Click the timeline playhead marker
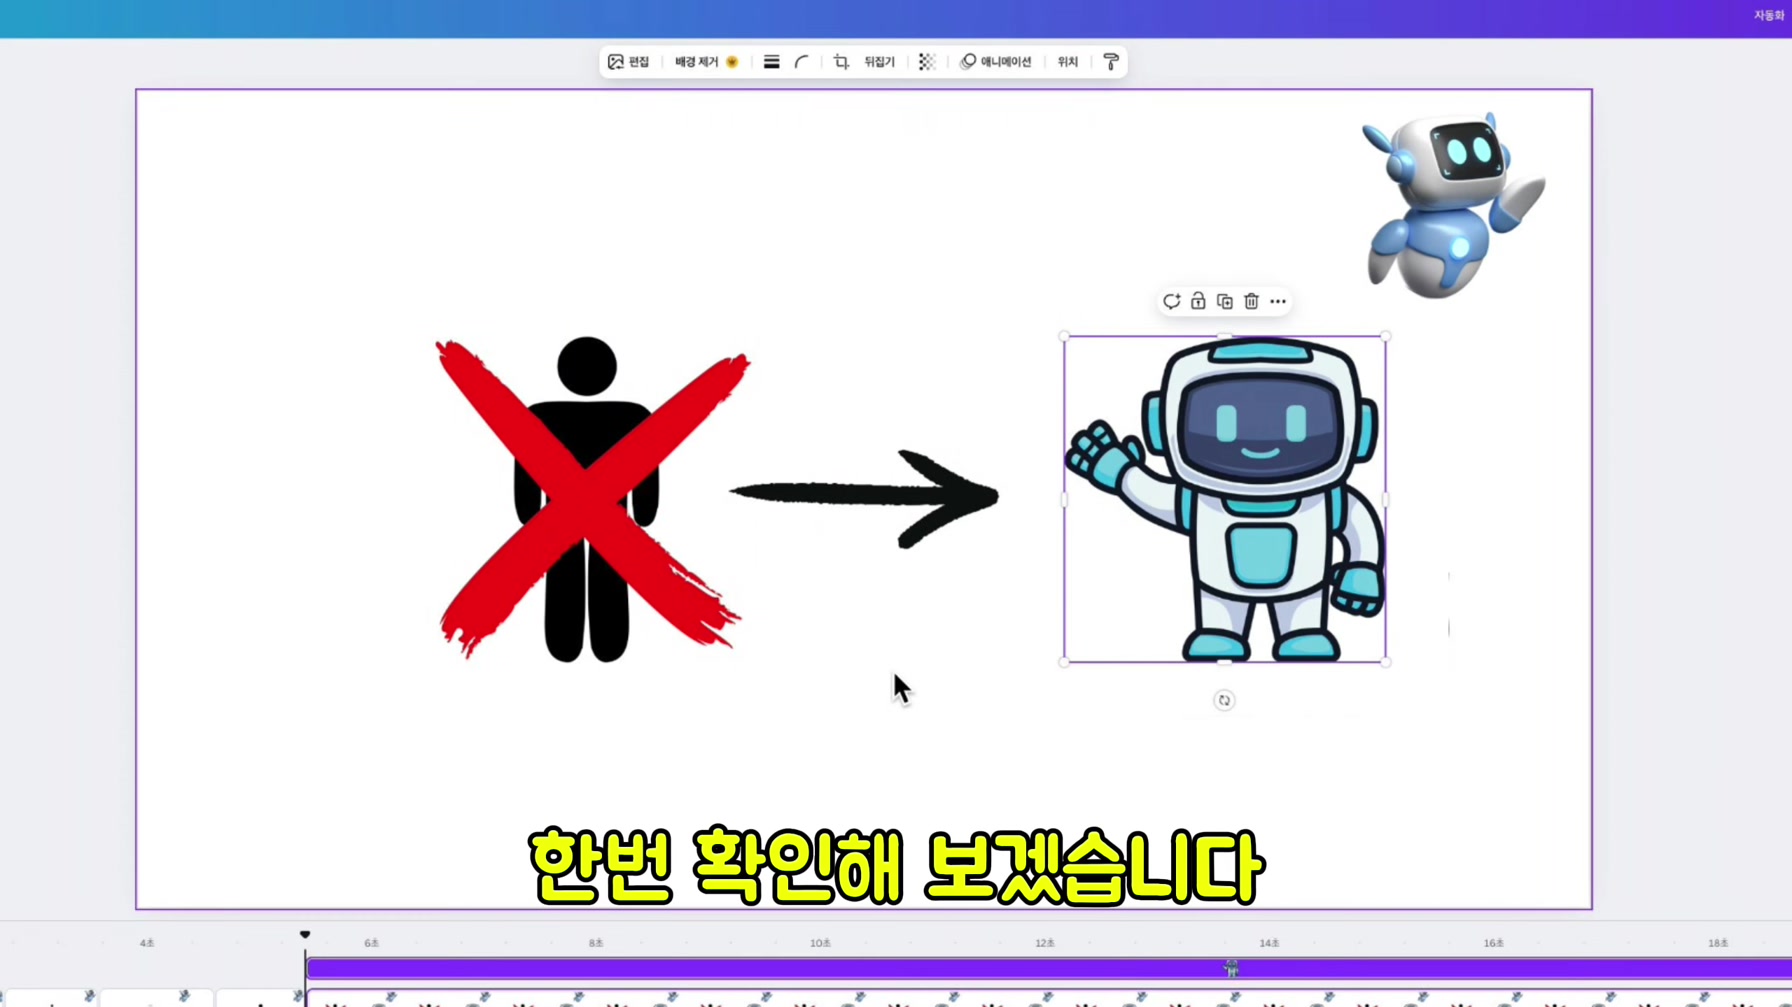 tap(305, 935)
